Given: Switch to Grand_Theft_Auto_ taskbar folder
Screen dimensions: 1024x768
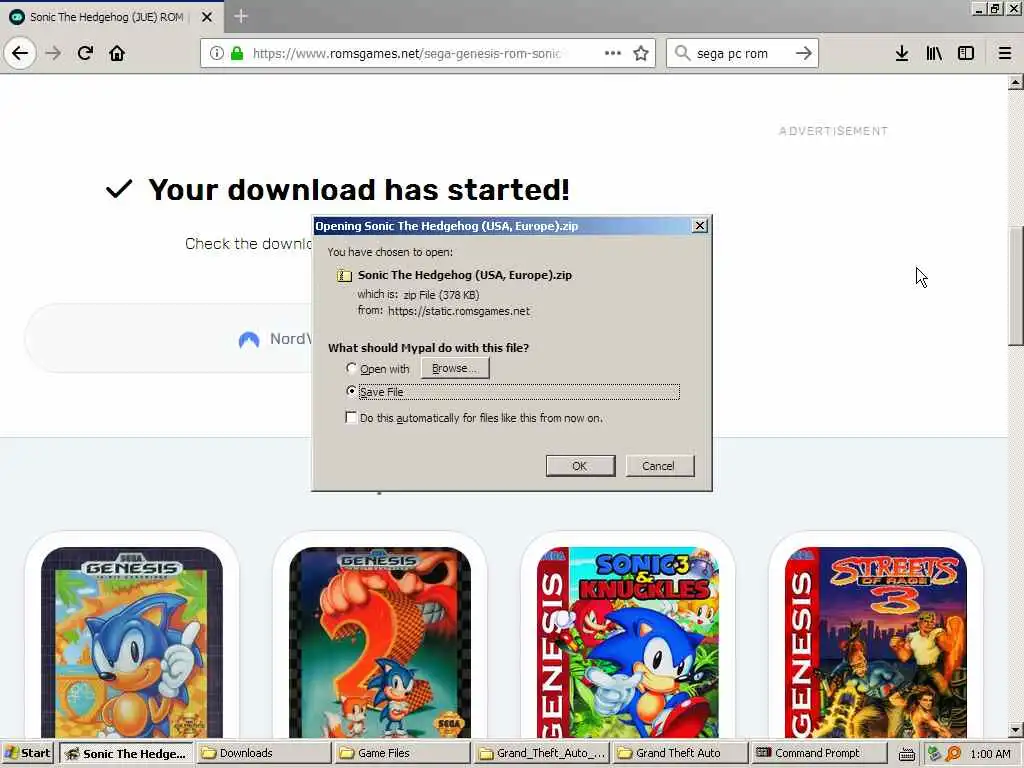Looking at the screenshot, I should tap(541, 753).
